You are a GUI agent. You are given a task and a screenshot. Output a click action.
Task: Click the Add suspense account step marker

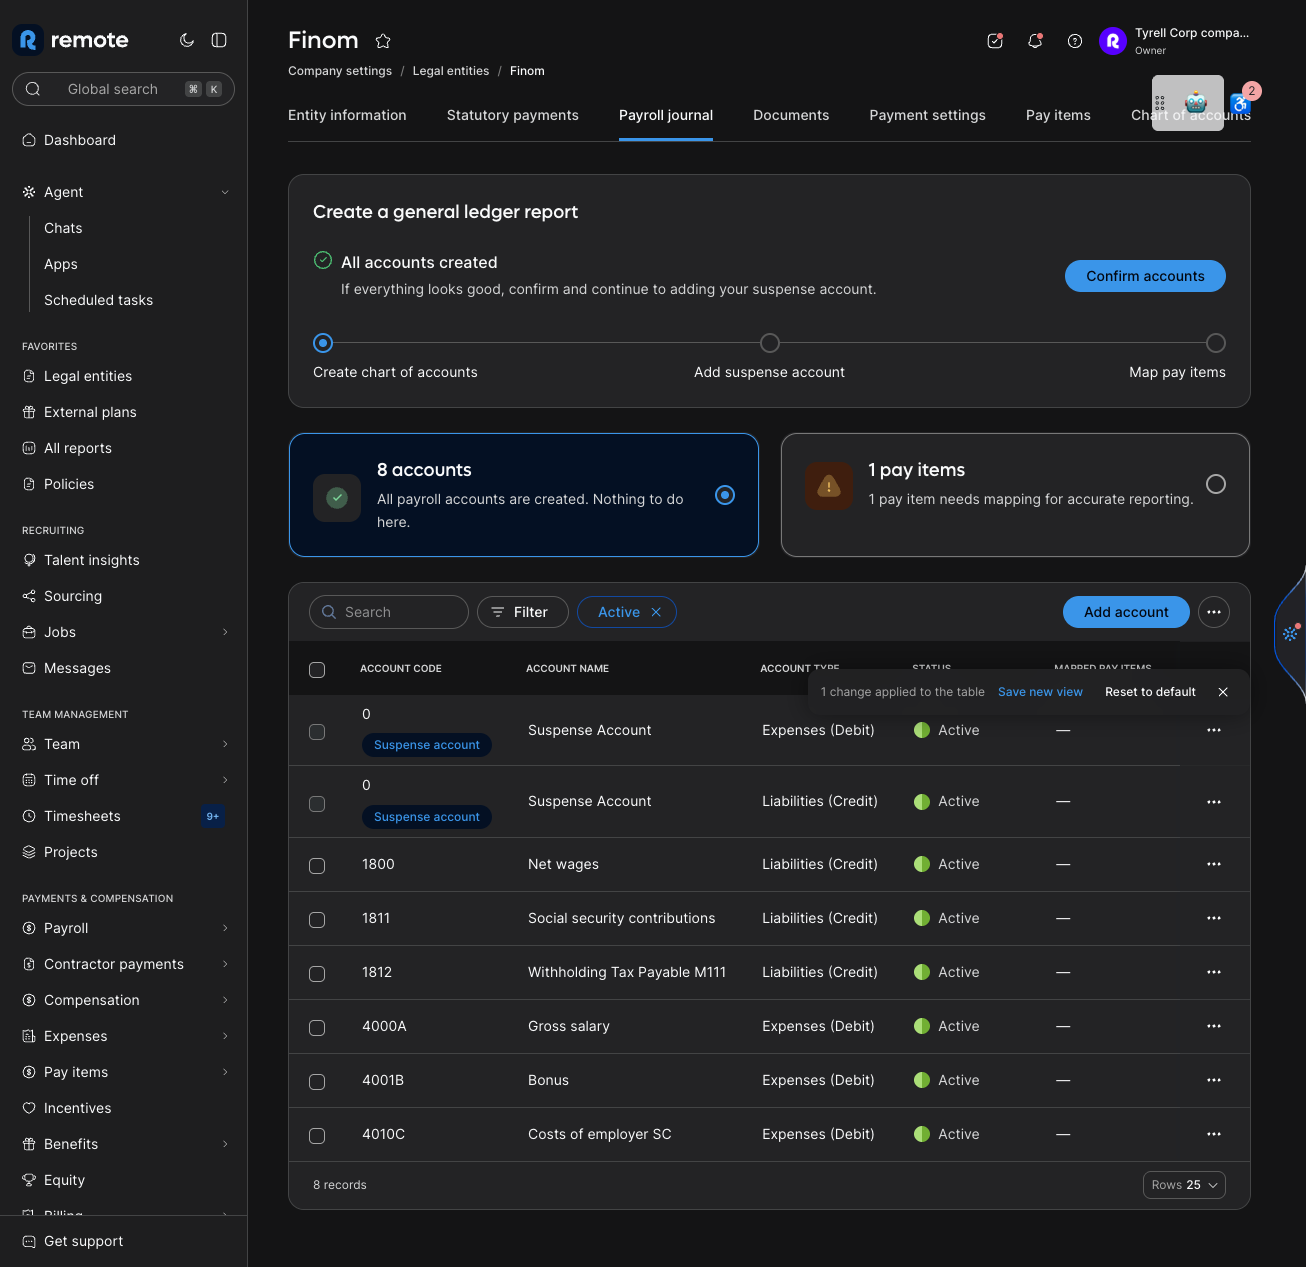tap(770, 343)
